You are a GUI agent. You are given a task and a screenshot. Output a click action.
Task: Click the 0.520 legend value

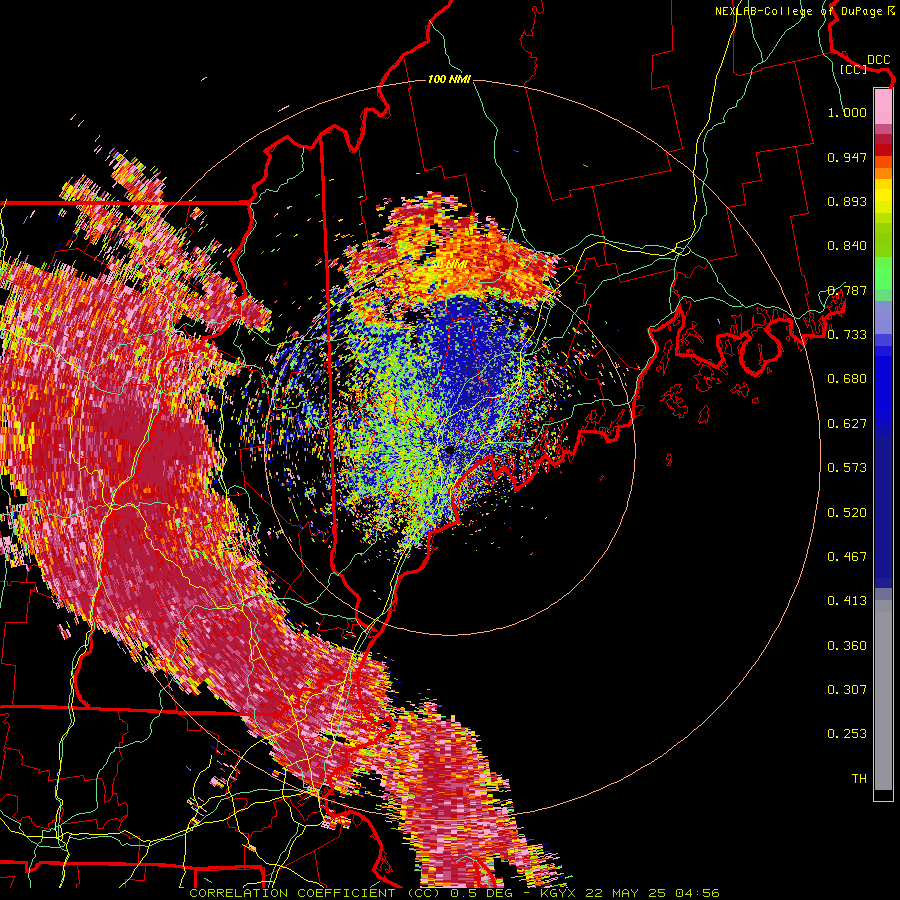(x=847, y=513)
